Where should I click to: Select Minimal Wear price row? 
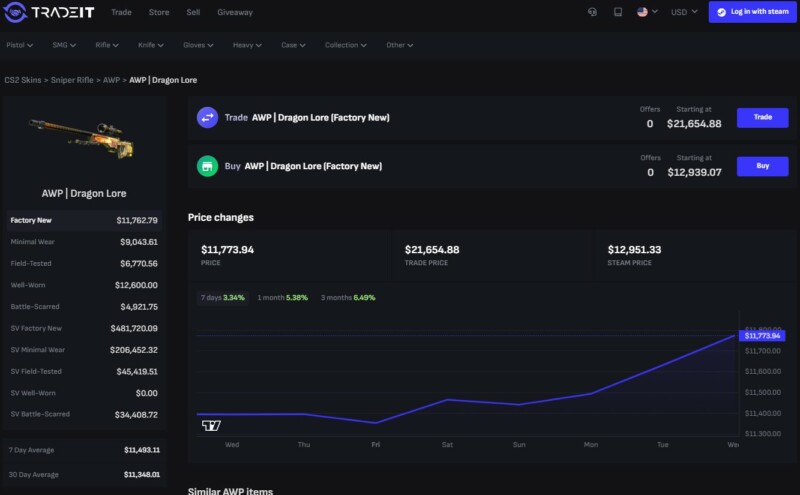[84, 242]
